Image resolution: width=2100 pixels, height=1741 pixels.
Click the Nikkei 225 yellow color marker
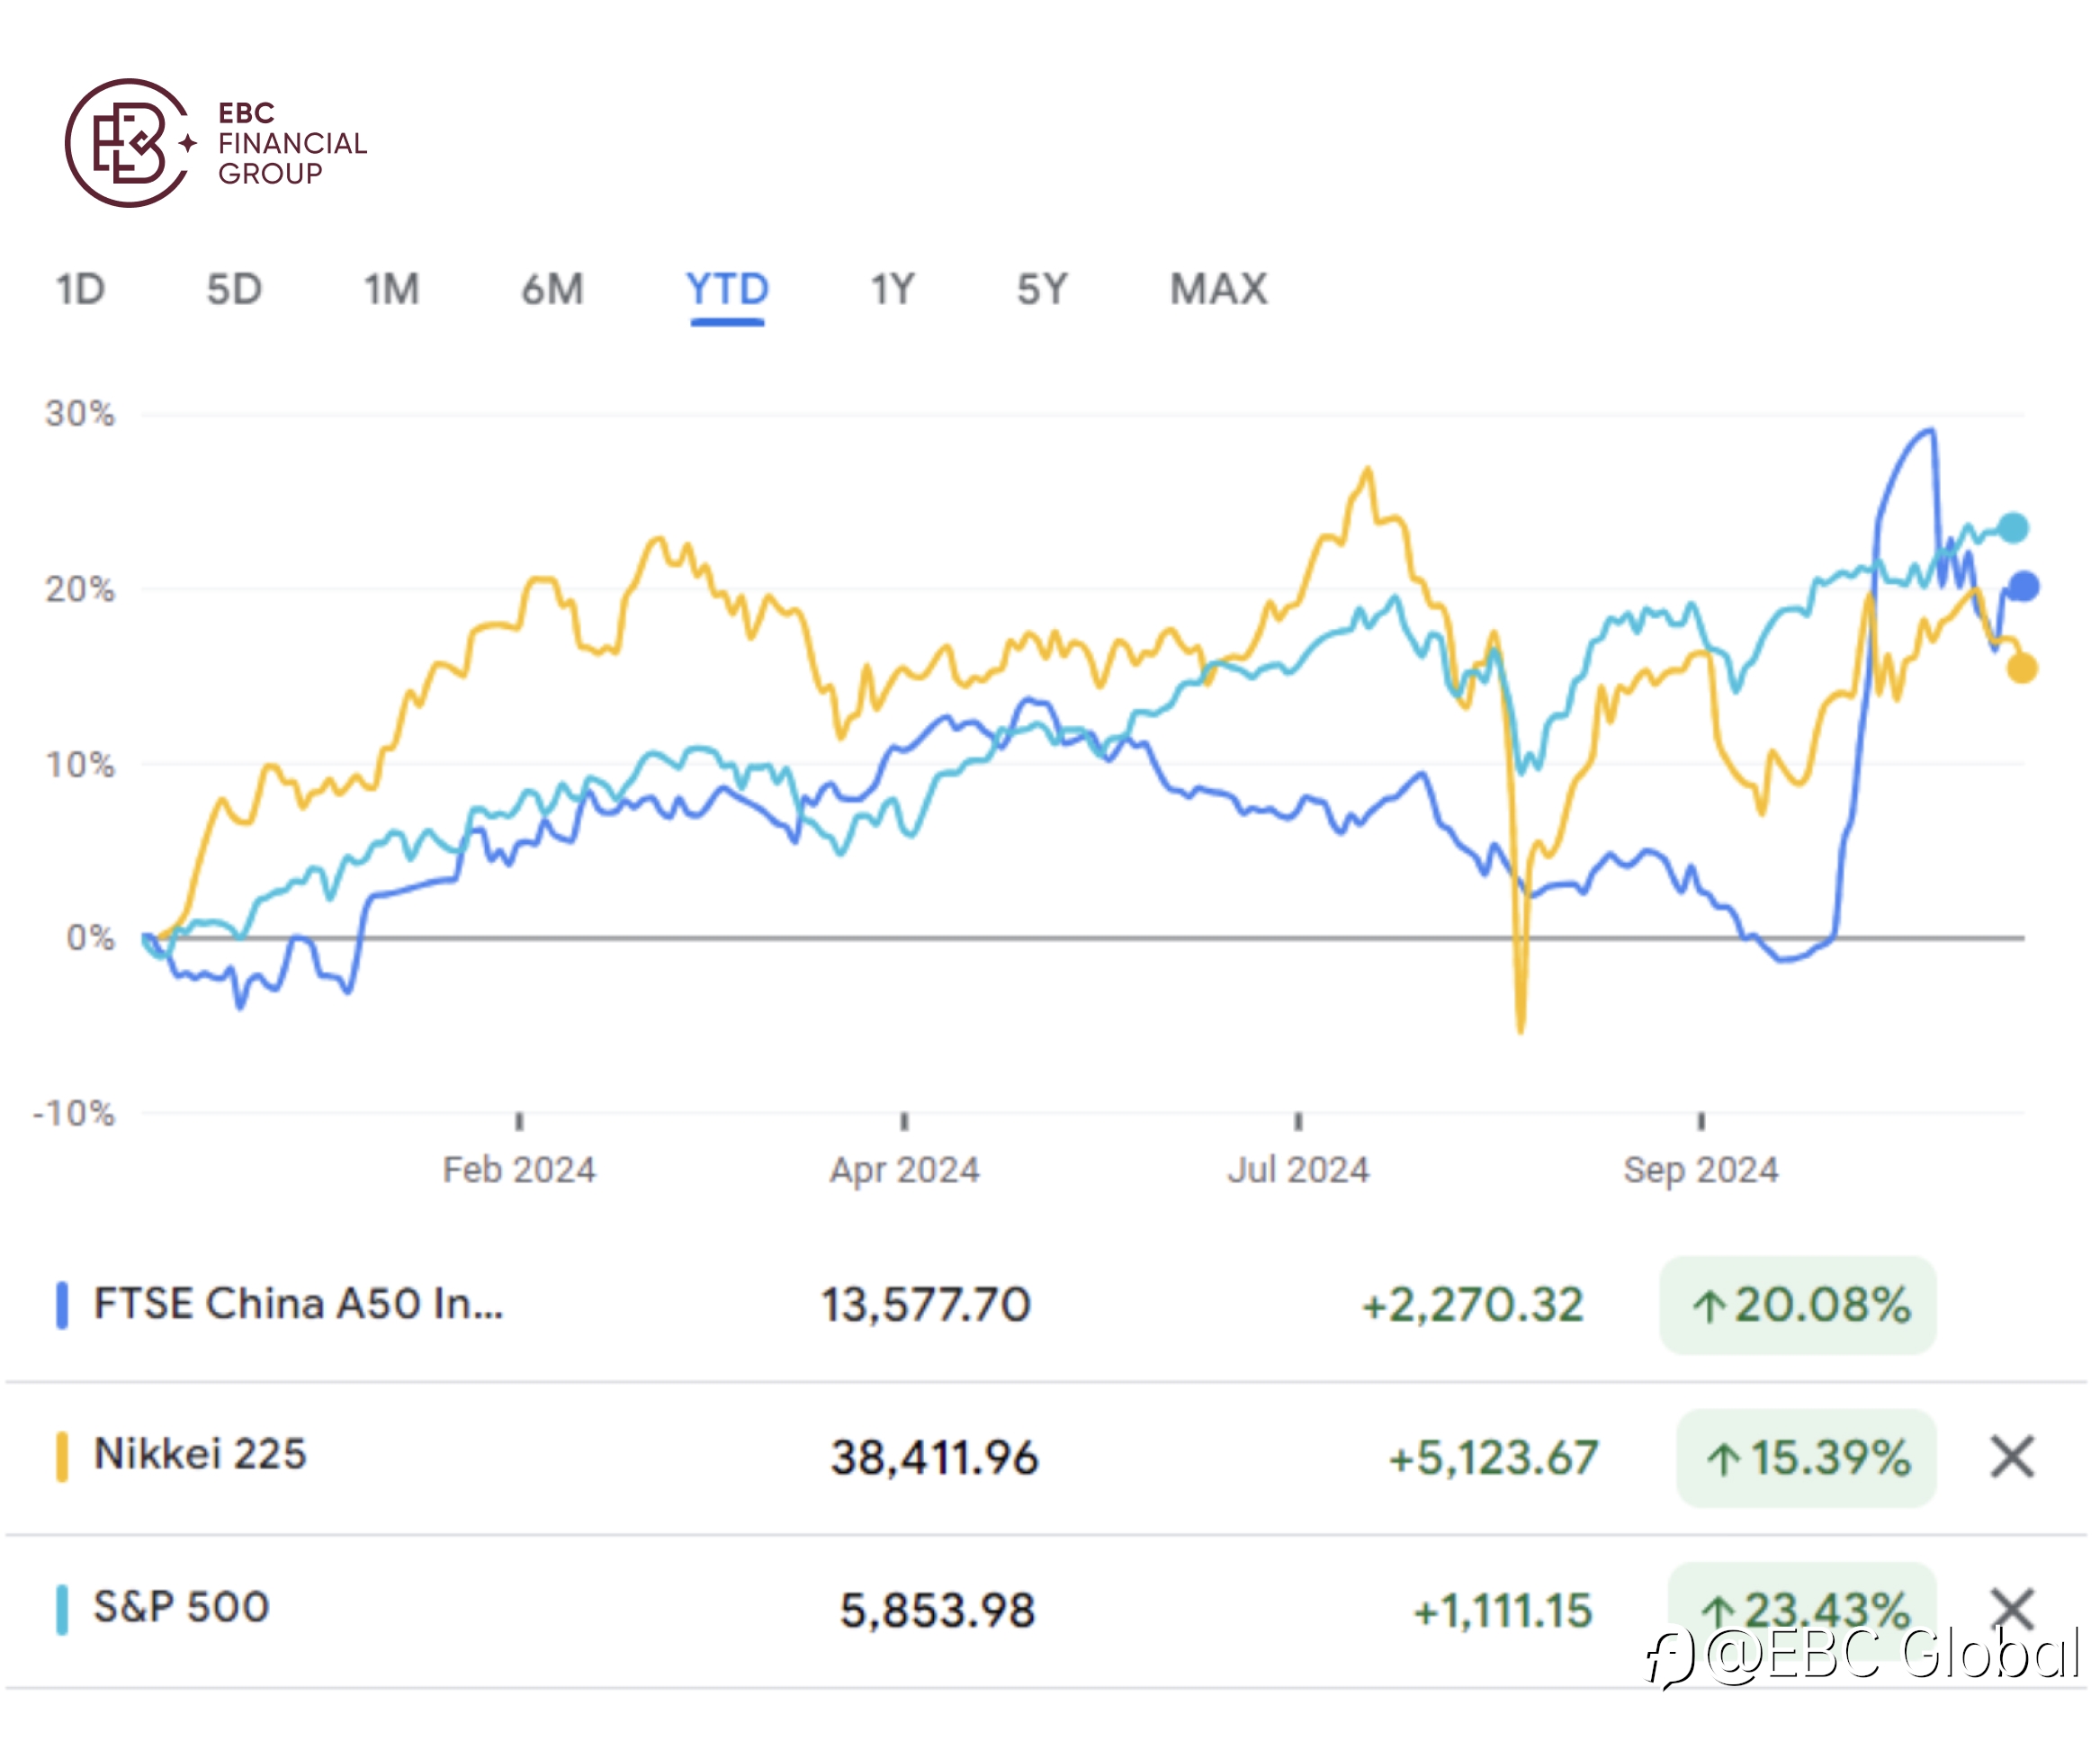(62, 1457)
